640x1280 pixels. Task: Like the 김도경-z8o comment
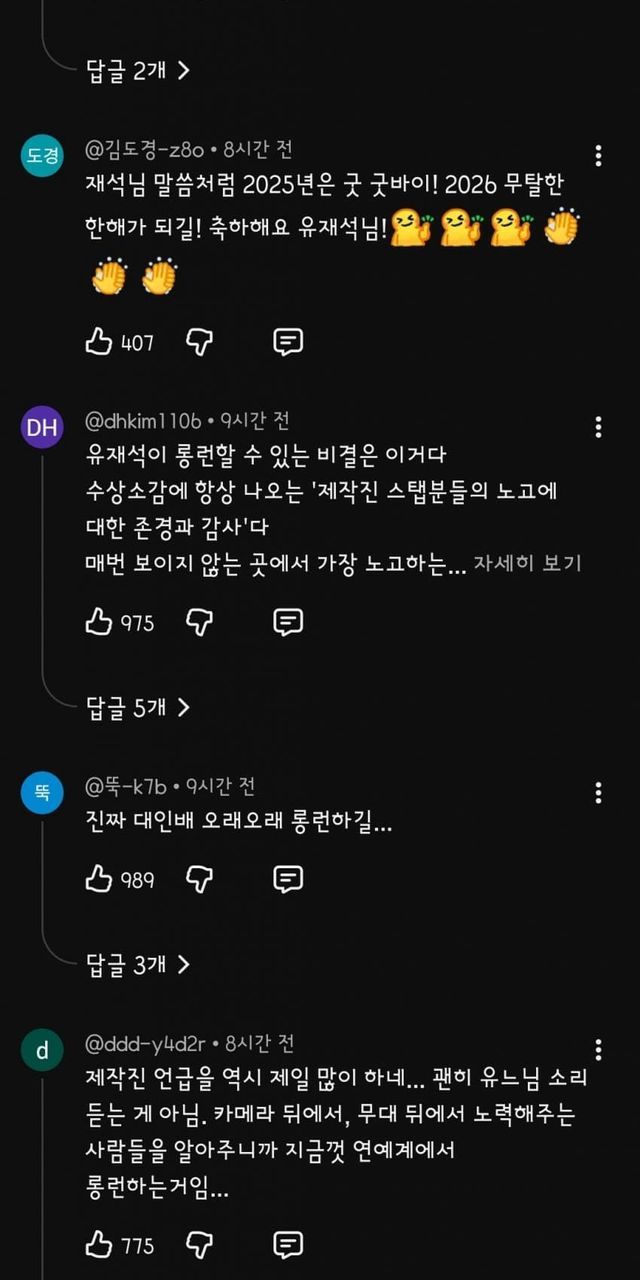click(x=99, y=343)
